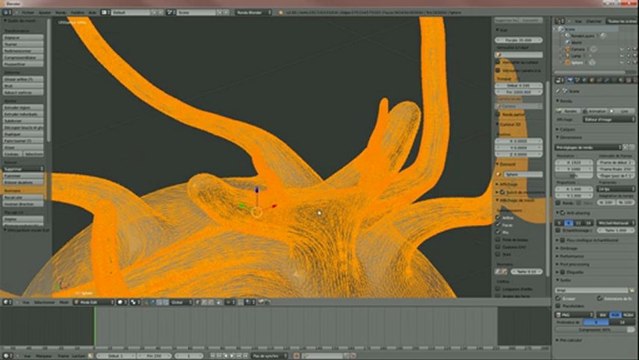Click the Dupliquer button
Image resolution: width=639 pixels, height=360 pixels.
click(23, 134)
